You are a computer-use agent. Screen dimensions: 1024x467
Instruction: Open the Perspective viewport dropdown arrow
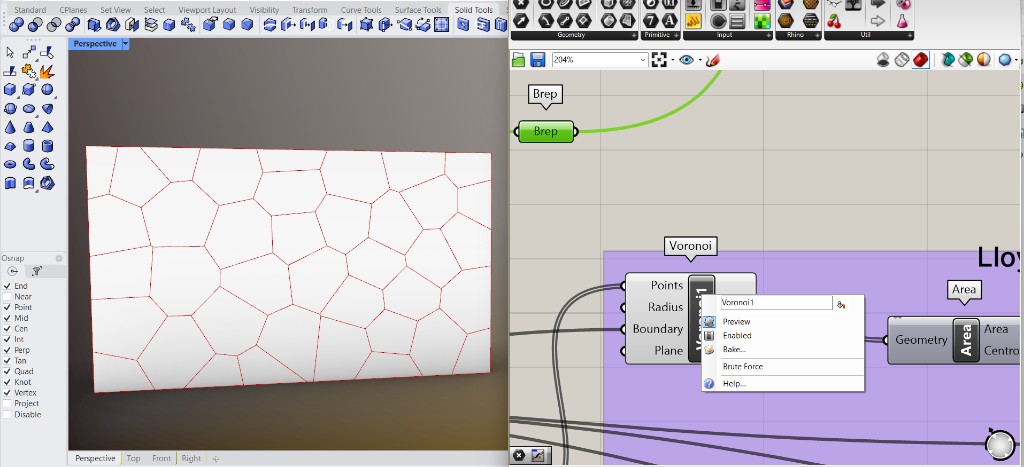125,44
